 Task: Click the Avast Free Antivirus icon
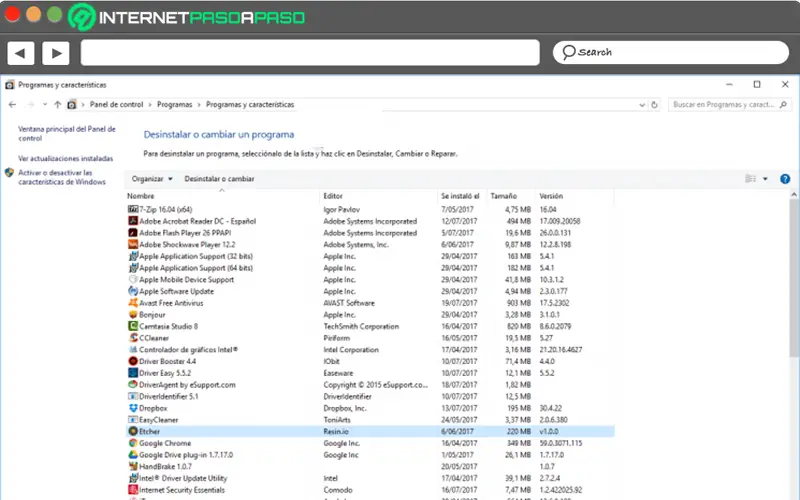(x=133, y=303)
